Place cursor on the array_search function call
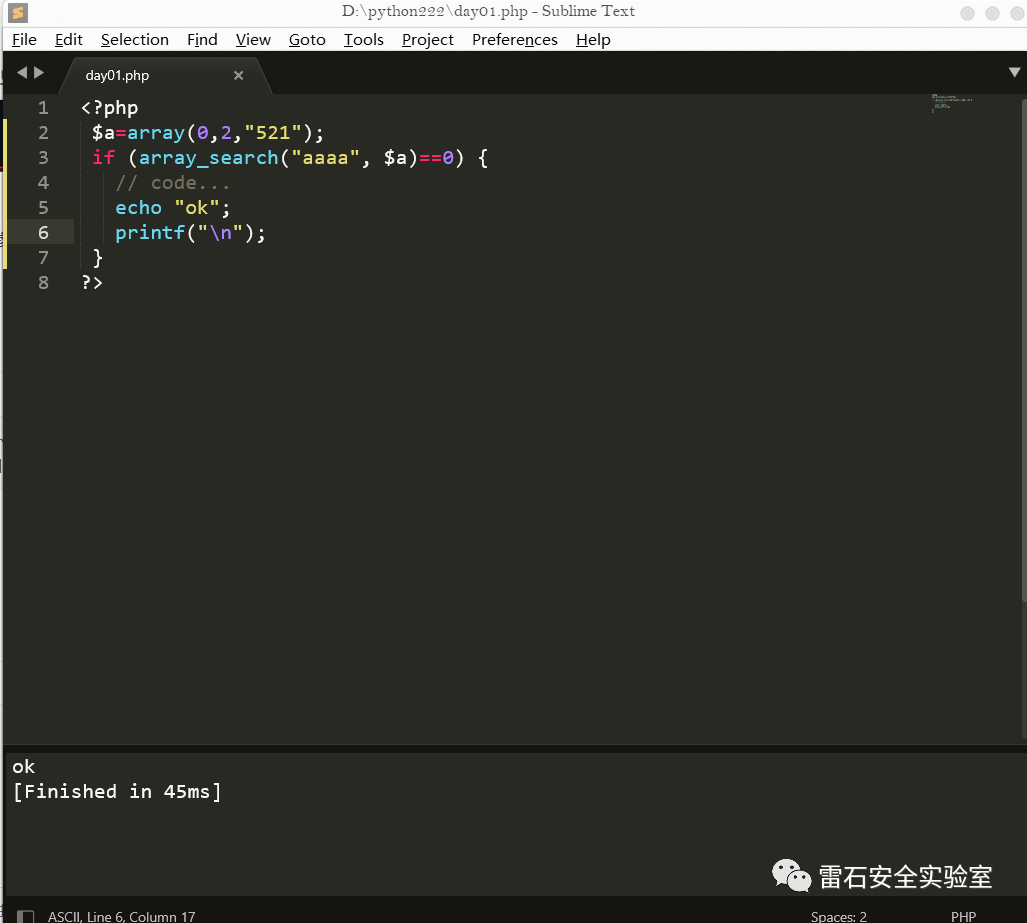The width and height of the screenshot is (1027, 923). pos(208,158)
